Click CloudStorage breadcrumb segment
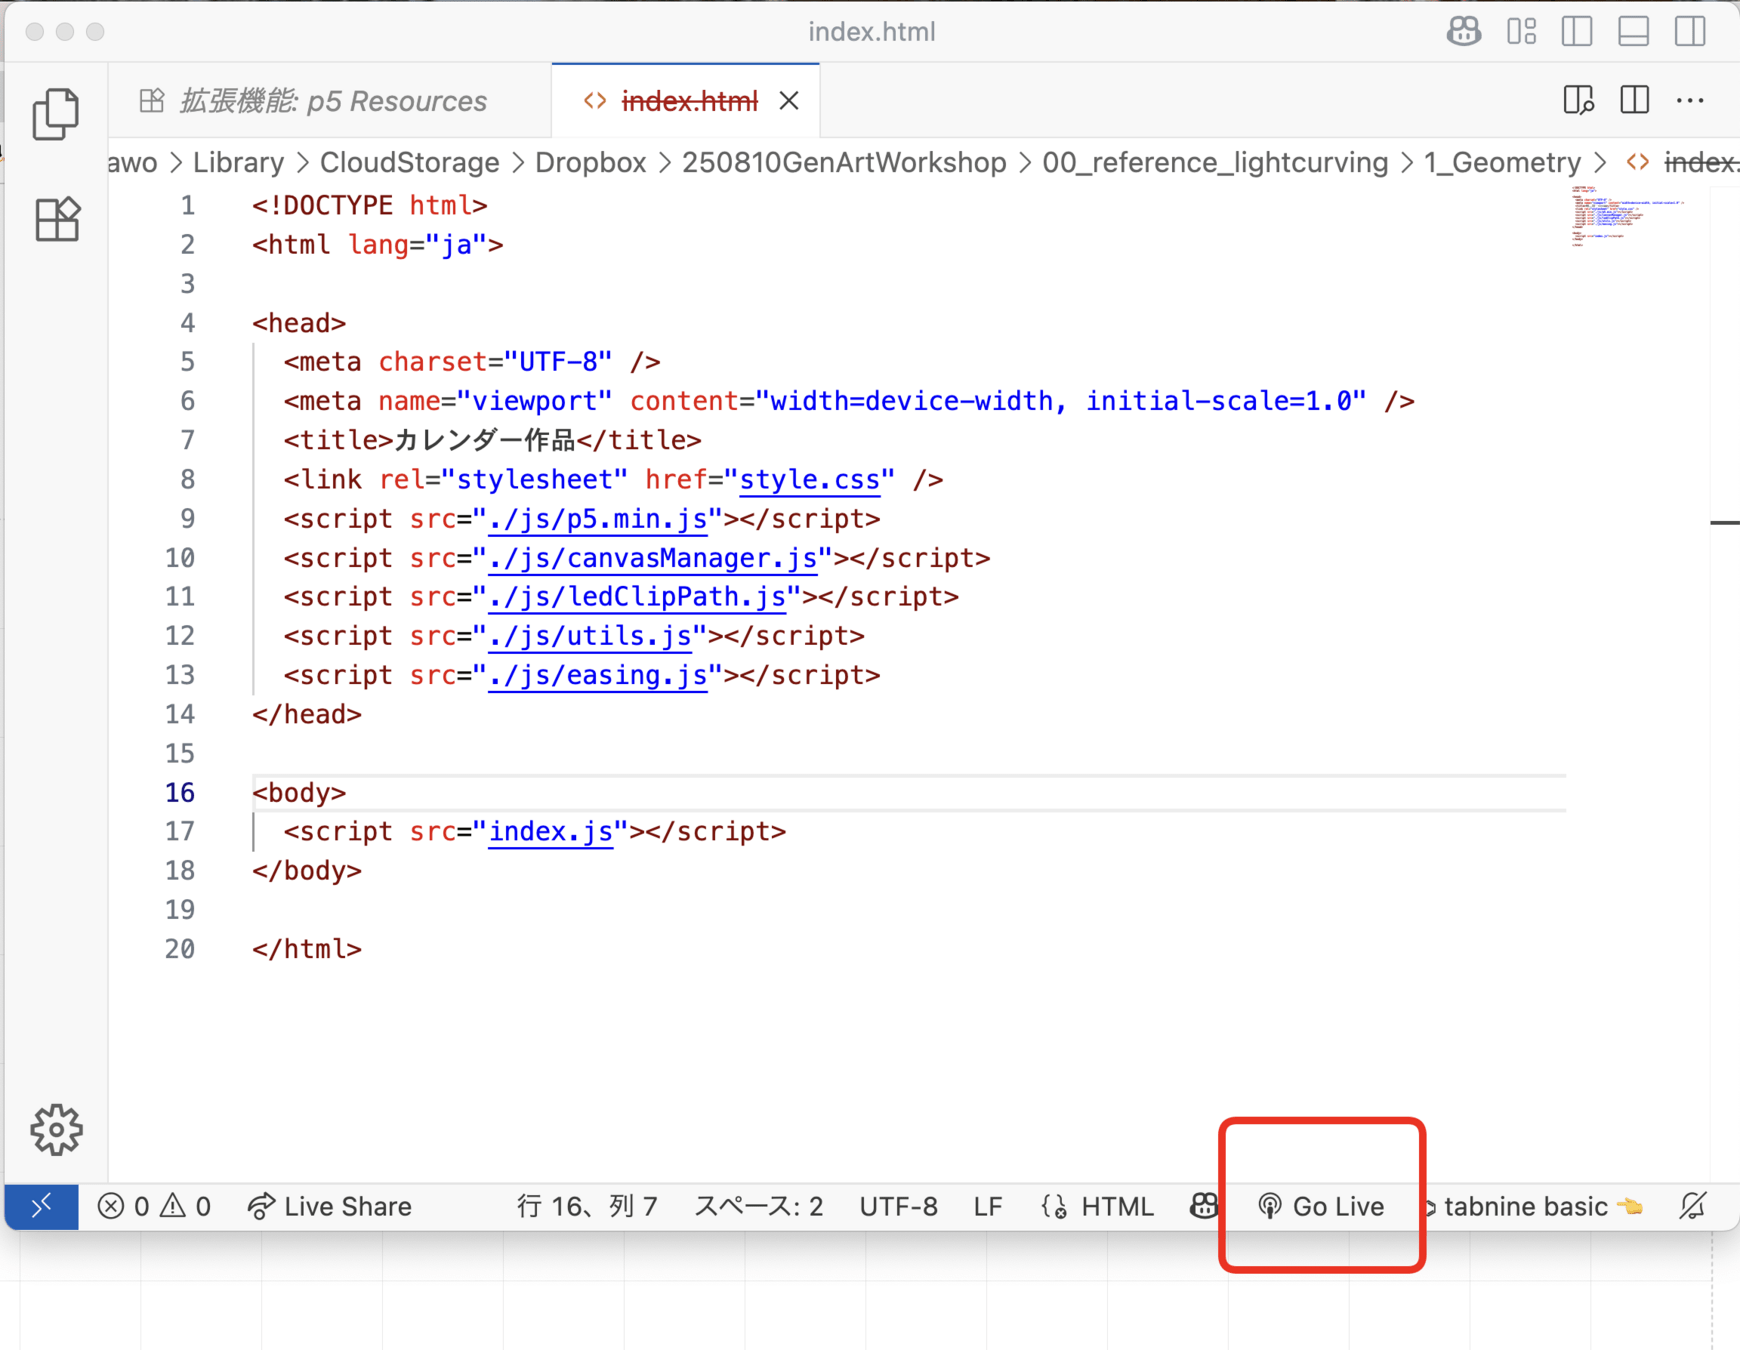The width and height of the screenshot is (1740, 1350). 409,162
